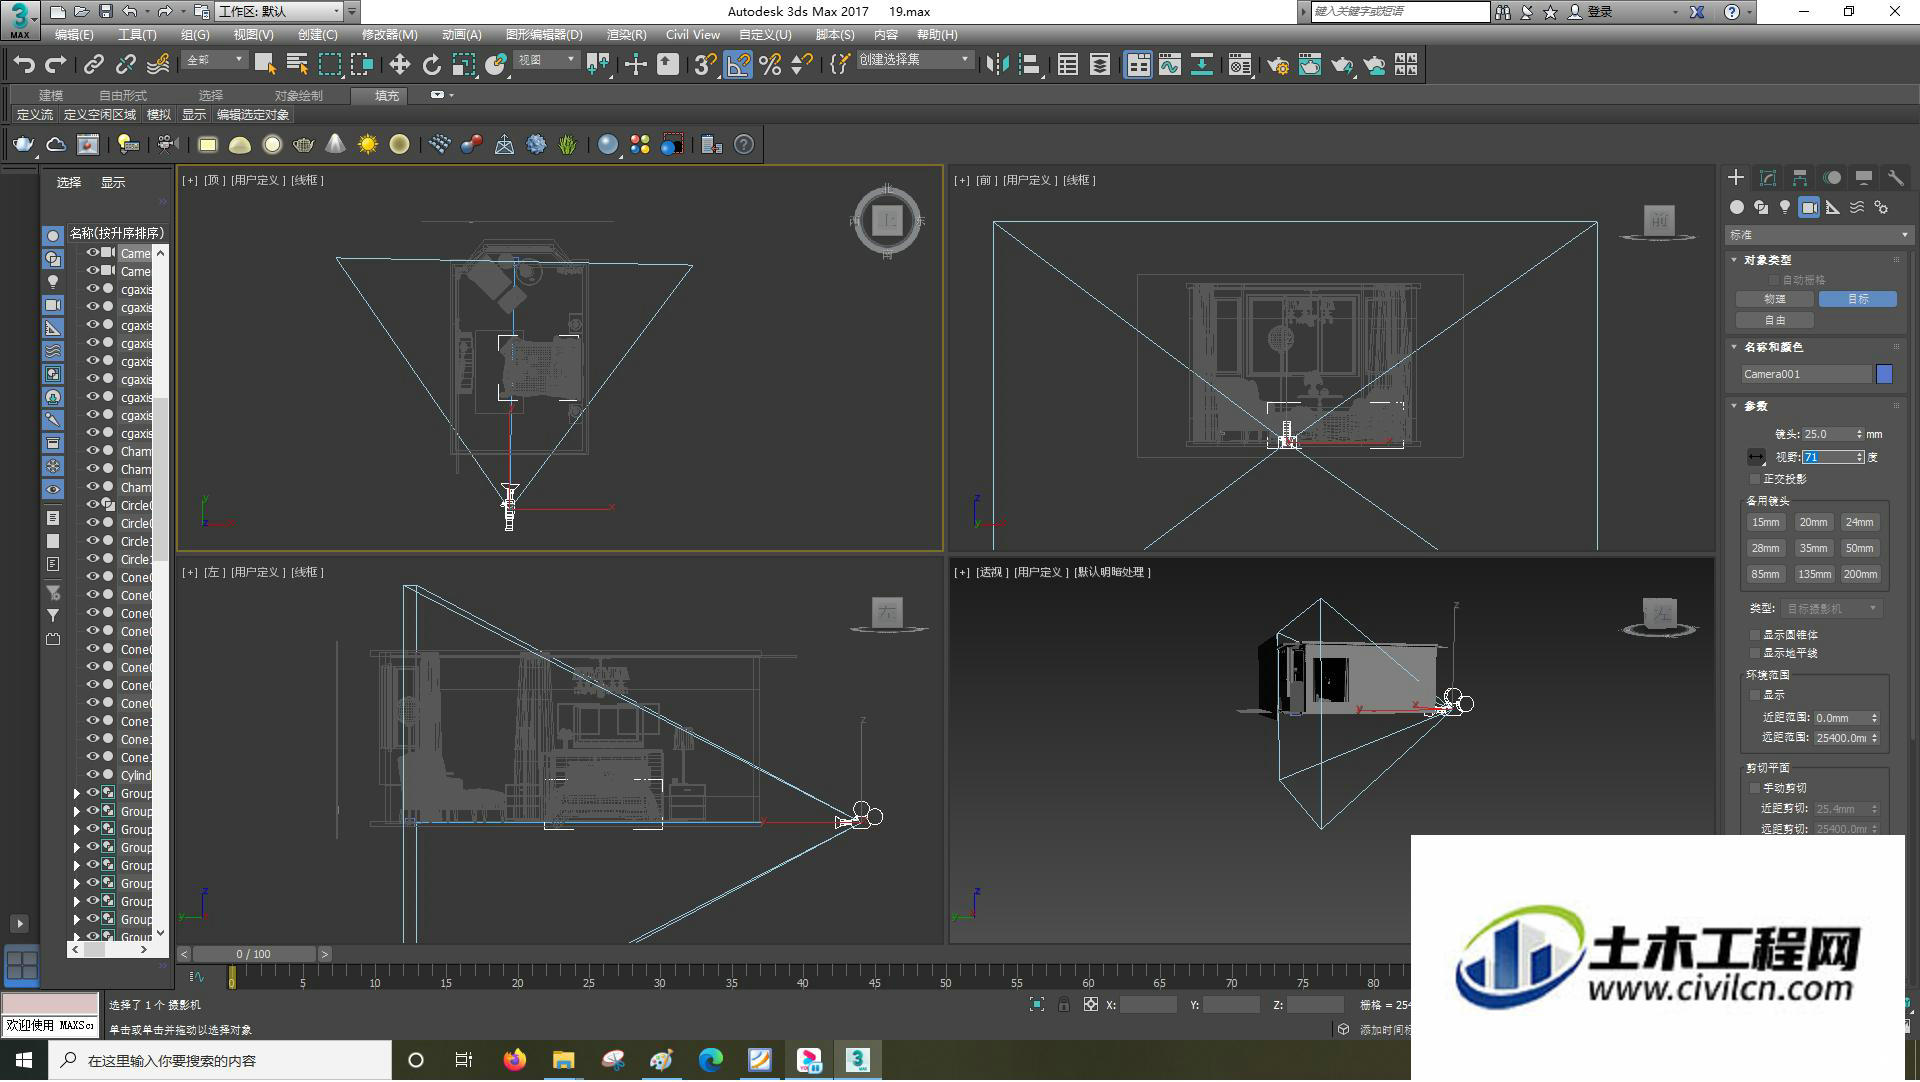Switch to the 对象绘制 ribbon tab
This screenshot has width=1920, height=1082.
(298, 96)
